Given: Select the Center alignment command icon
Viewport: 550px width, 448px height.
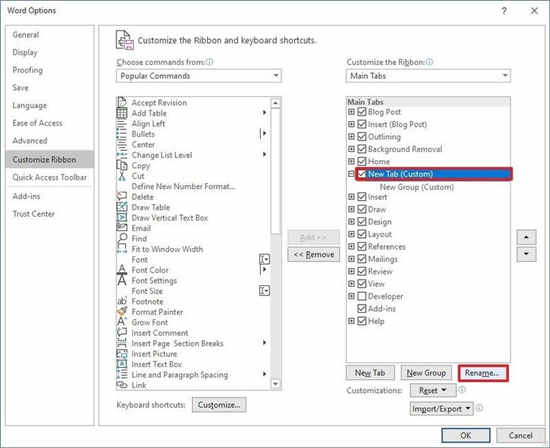Looking at the screenshot, I should 122,144.
